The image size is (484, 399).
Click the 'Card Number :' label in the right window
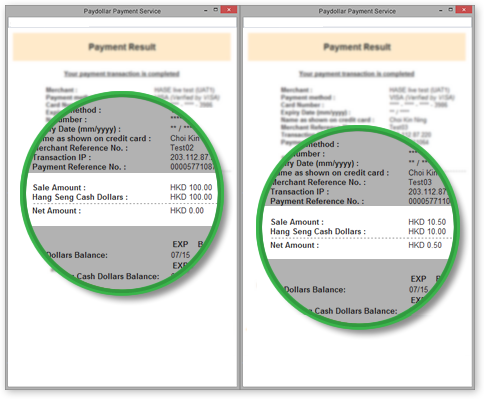pyautogui.click(x=302, y=105)
